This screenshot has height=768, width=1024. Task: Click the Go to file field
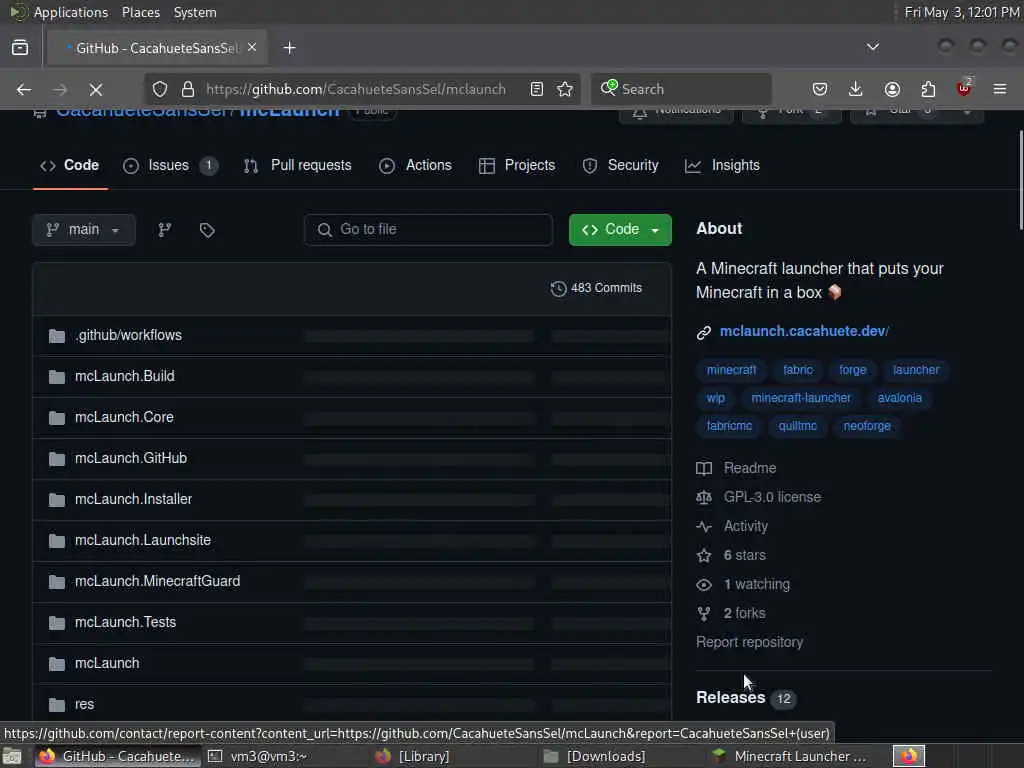[x=428, y=230]
